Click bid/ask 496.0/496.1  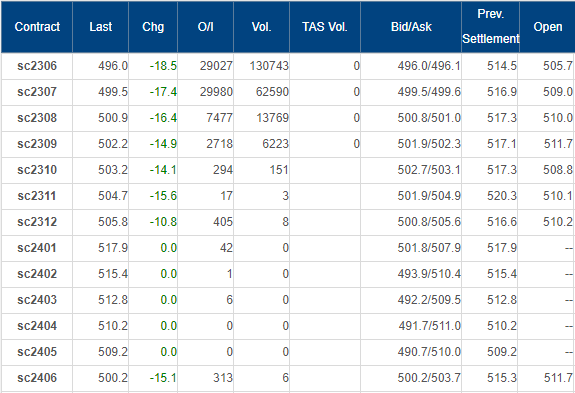point(429,66)
